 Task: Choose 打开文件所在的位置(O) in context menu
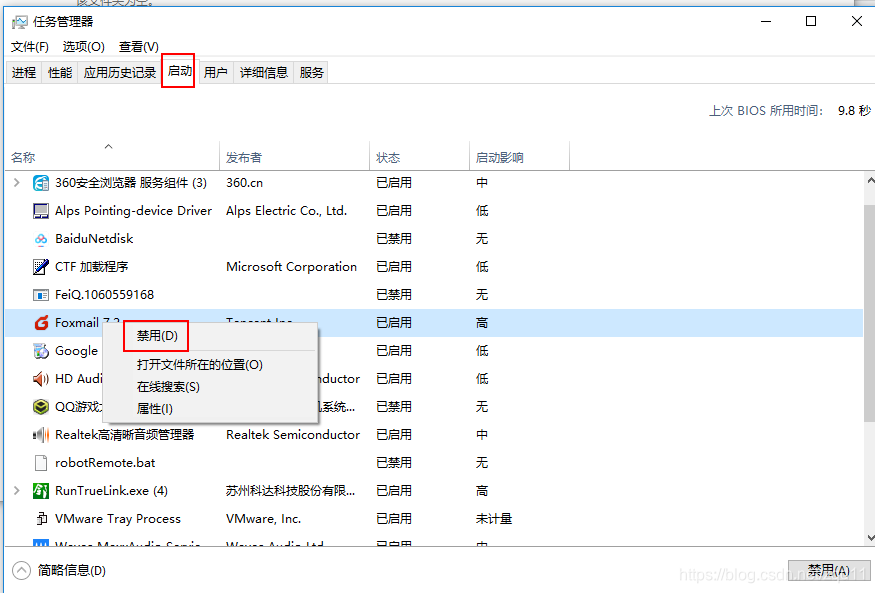pos(210,365)
